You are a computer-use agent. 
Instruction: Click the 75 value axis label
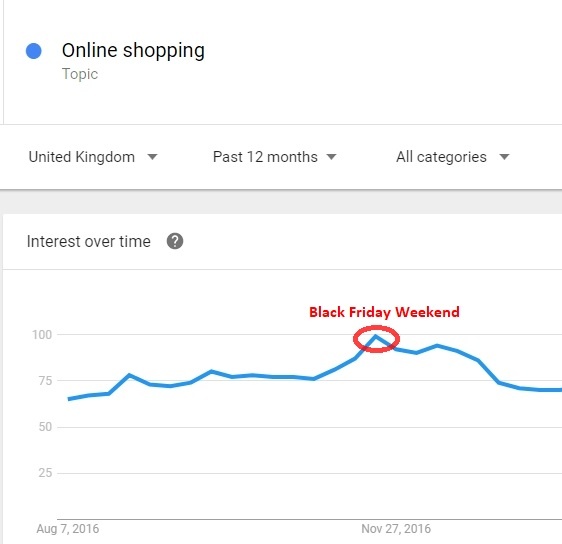point(46,381)
